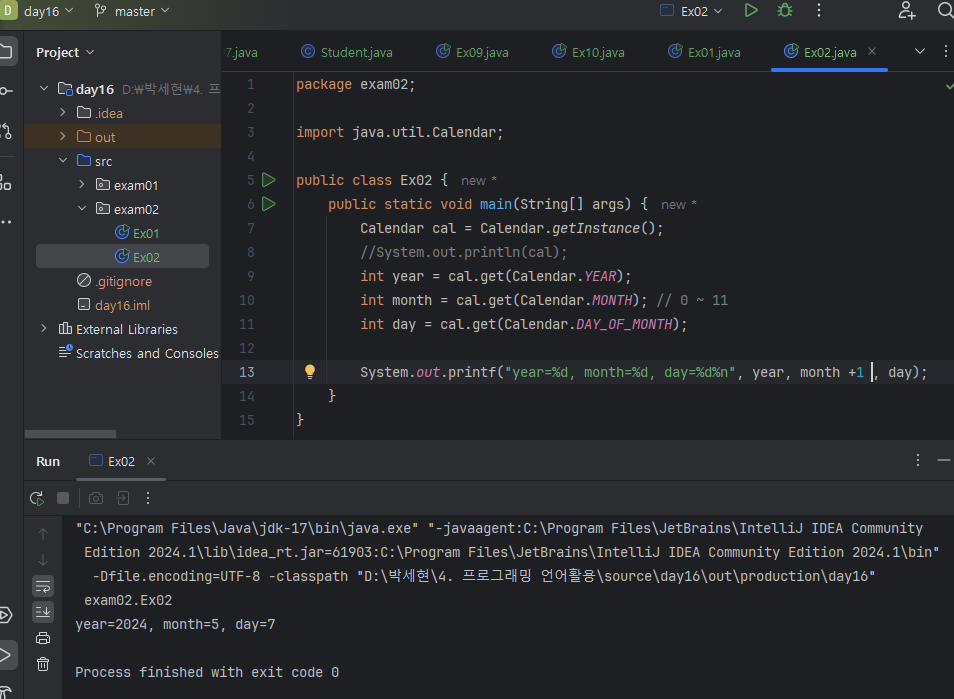Switch to Ex01.java tab

pyautogui.click(x=705, y=52)
